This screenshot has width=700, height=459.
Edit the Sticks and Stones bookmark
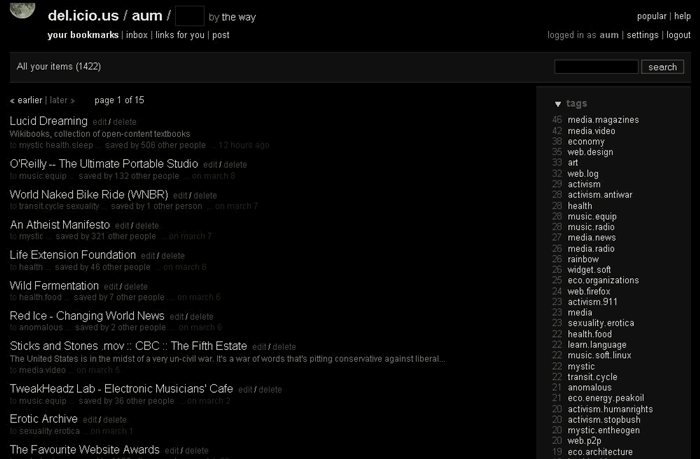click(259, 347)
